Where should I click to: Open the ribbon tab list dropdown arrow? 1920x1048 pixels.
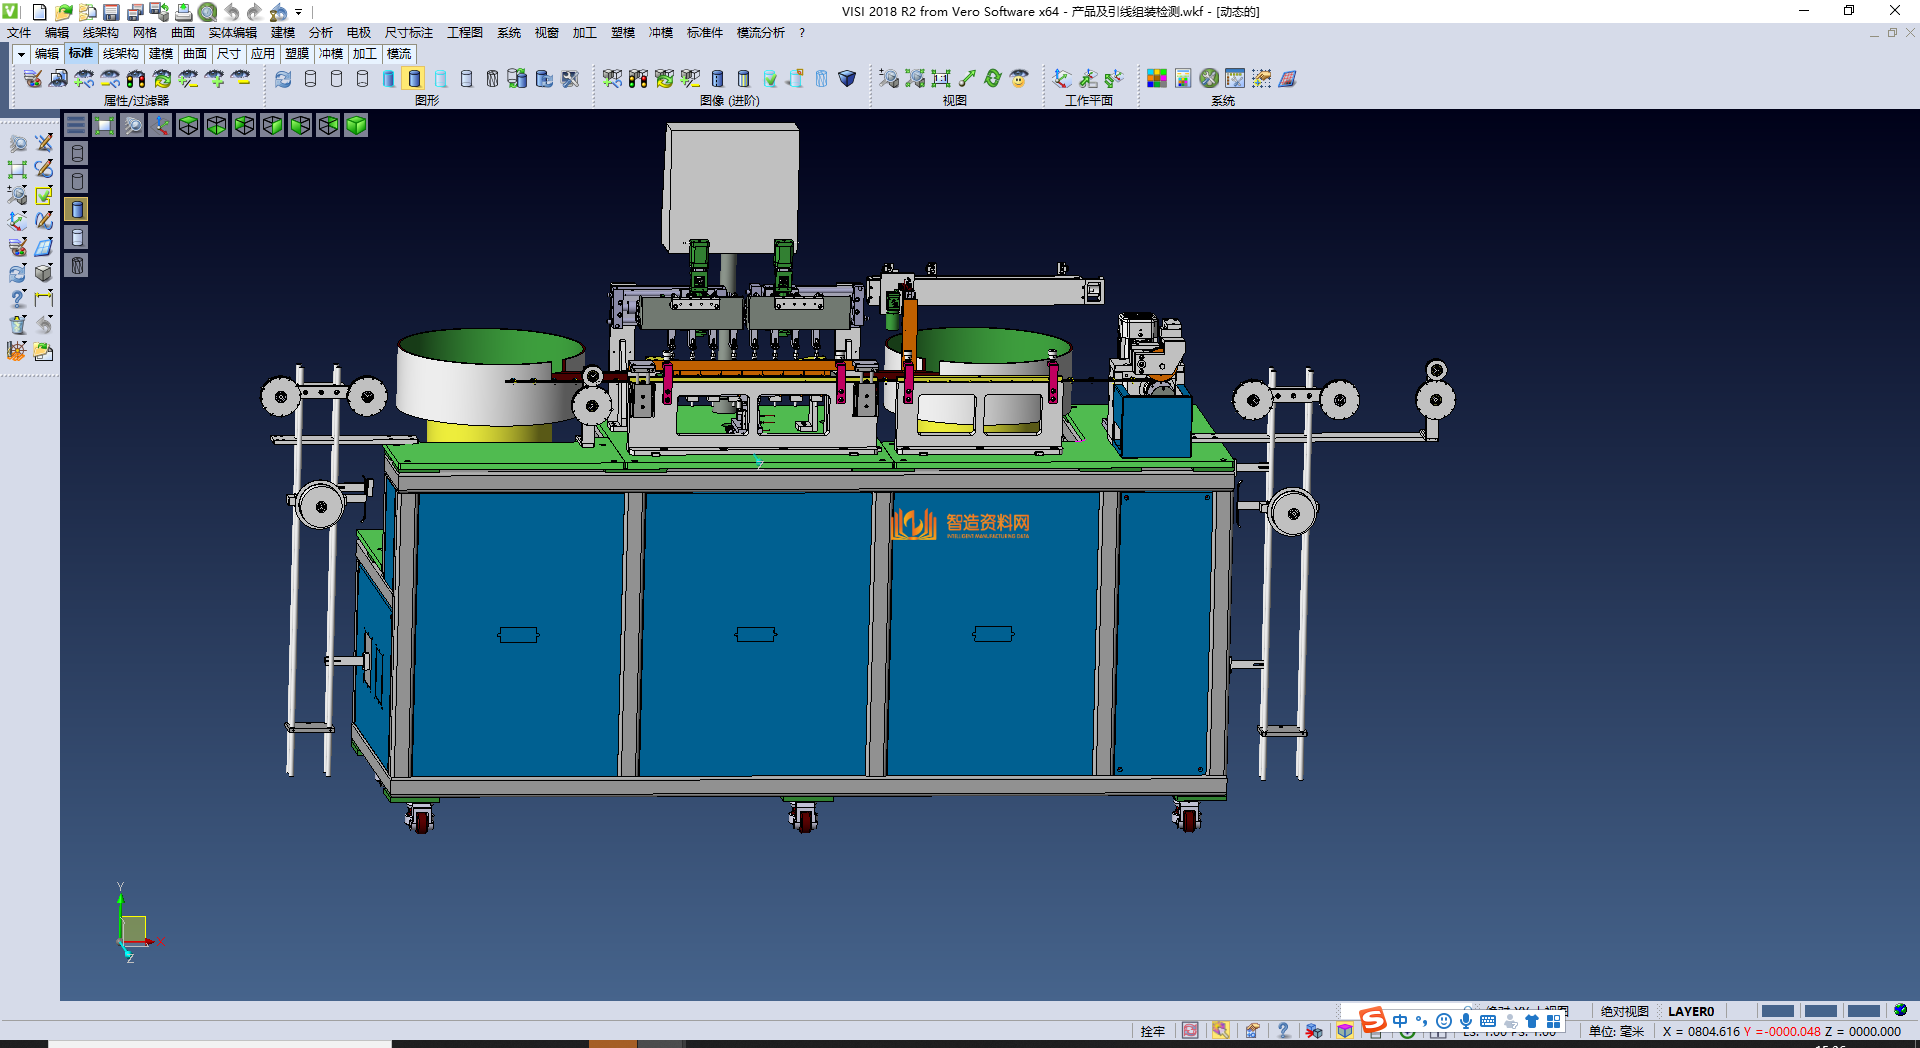coord(20,54)
